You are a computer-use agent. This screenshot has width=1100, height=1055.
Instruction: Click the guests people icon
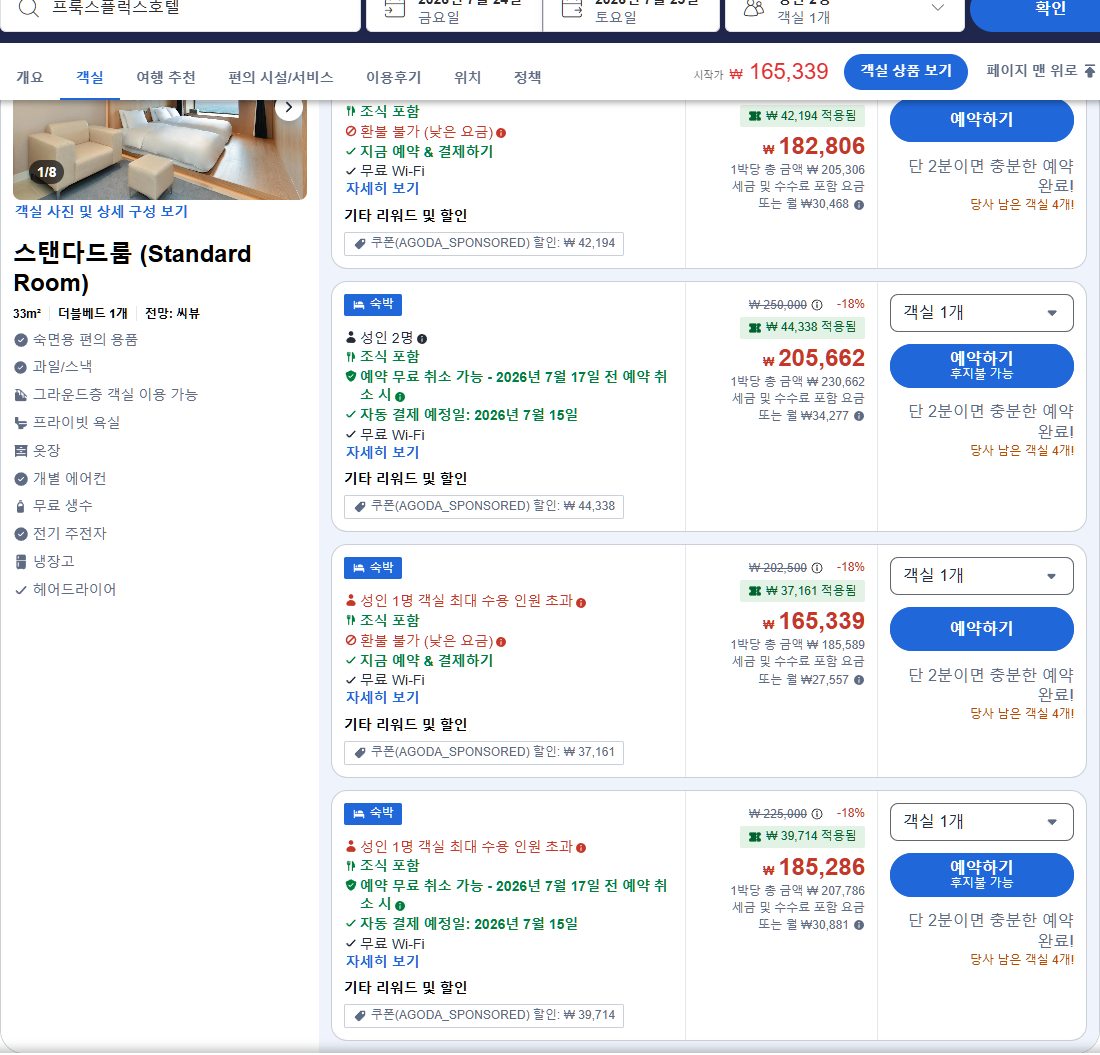pyautogui.click(x=754, y=8)
